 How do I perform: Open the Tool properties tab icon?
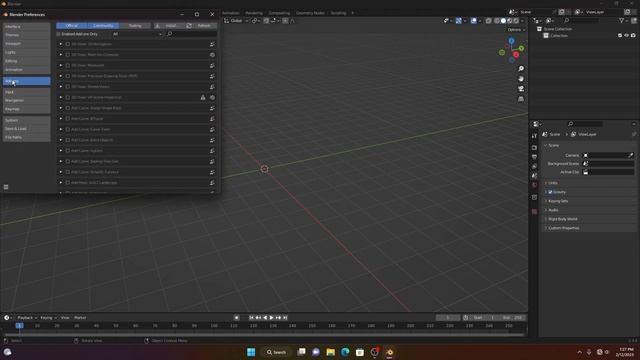534,136
